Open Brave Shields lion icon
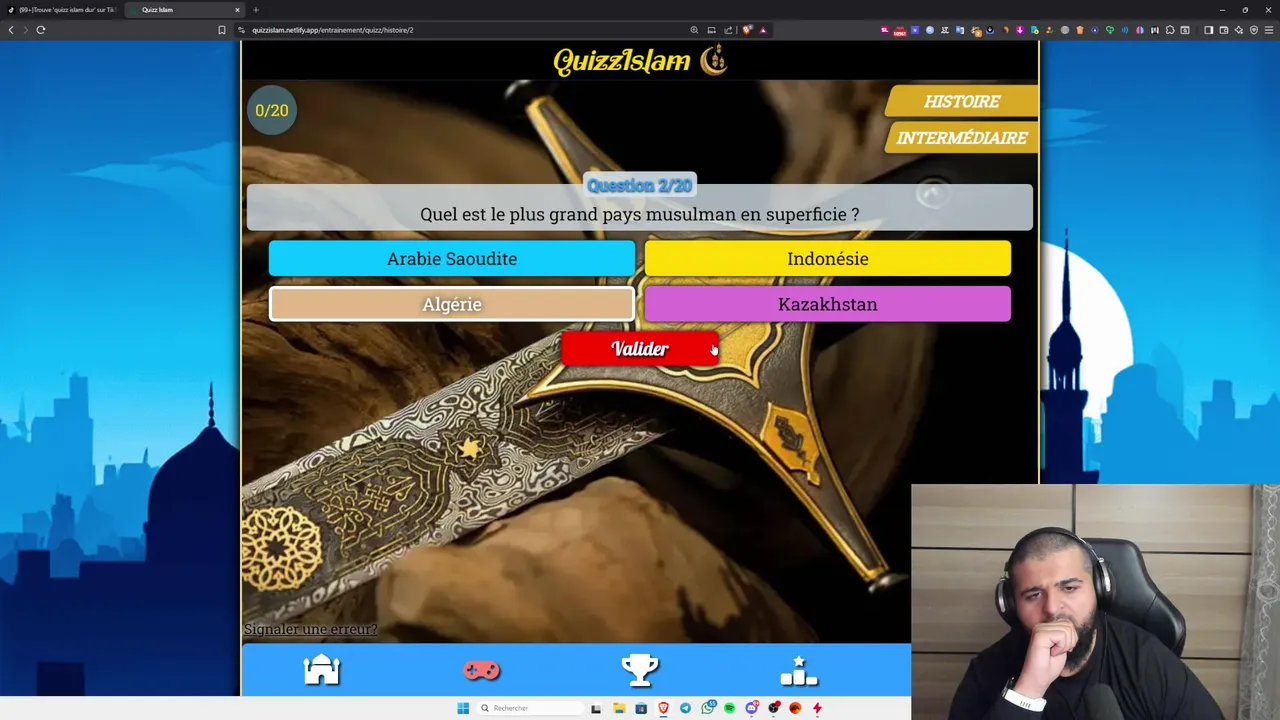Viewport: 1280px width, 720px height. (x=748, y=30)
